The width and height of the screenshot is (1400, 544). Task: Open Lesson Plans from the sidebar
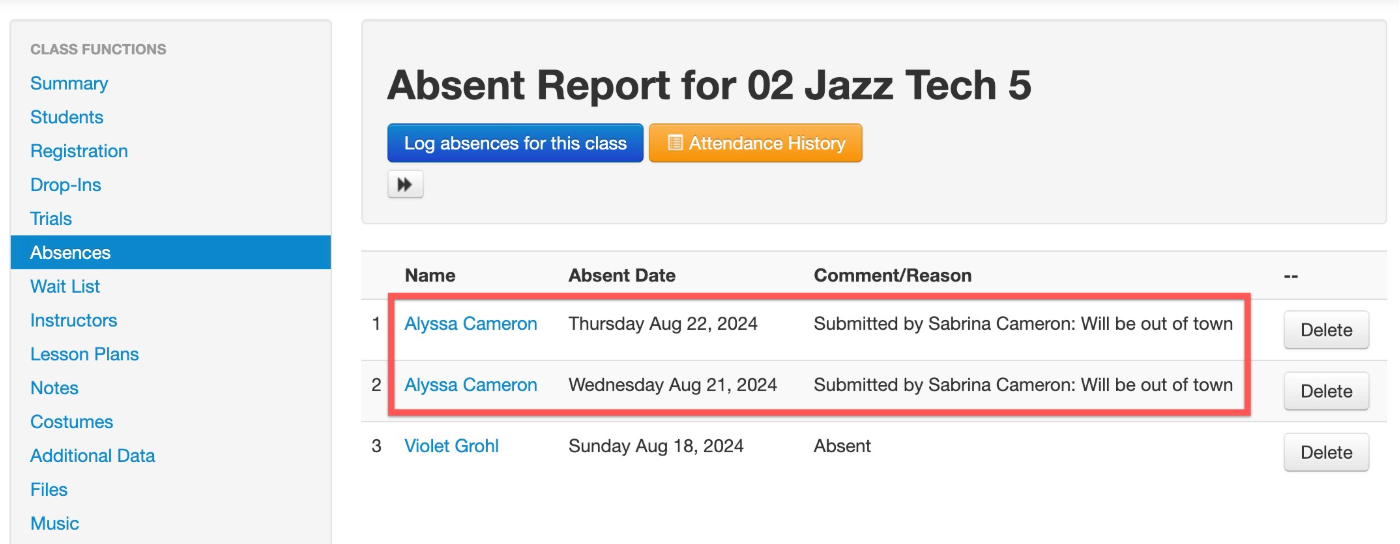pyautogui.click(x=85, y=354)
